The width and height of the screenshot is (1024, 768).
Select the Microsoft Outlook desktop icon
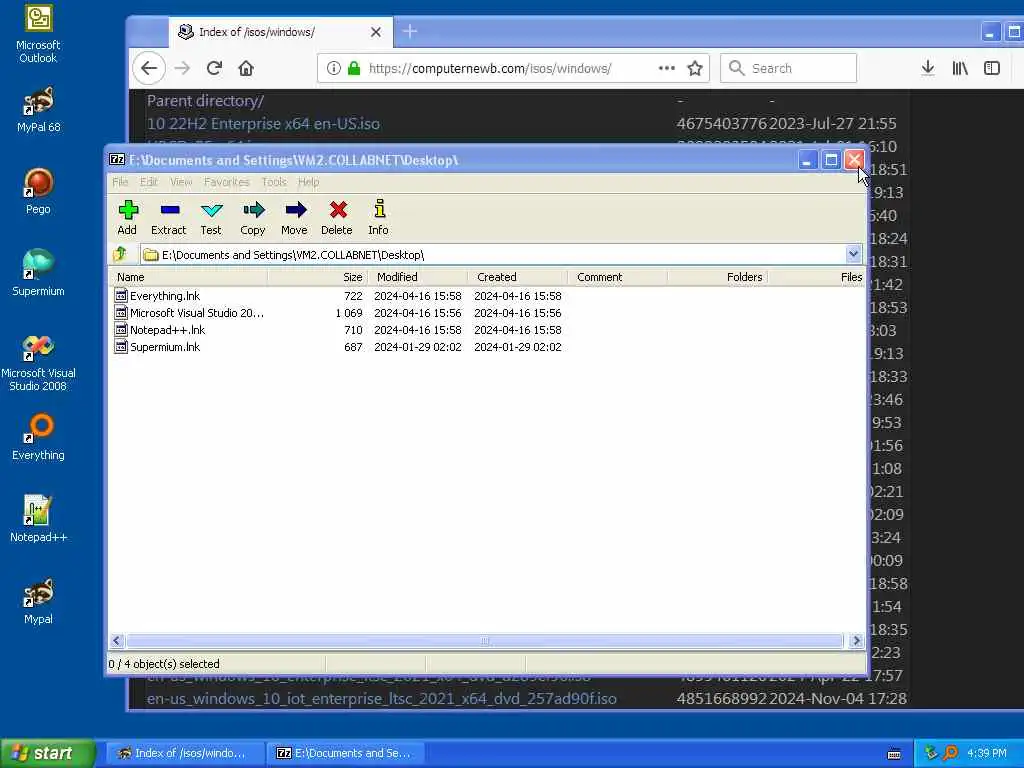38,34
